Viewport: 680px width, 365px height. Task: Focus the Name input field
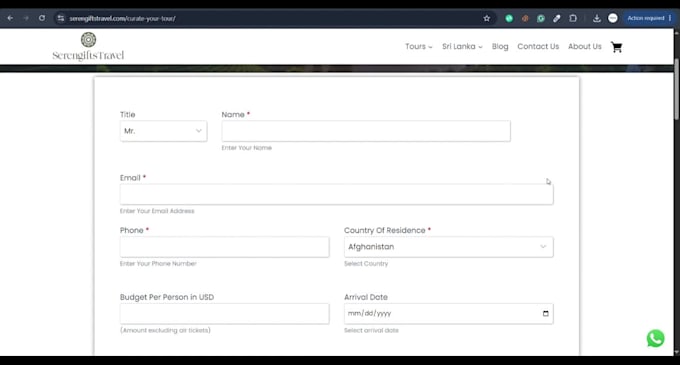(366, 131)
